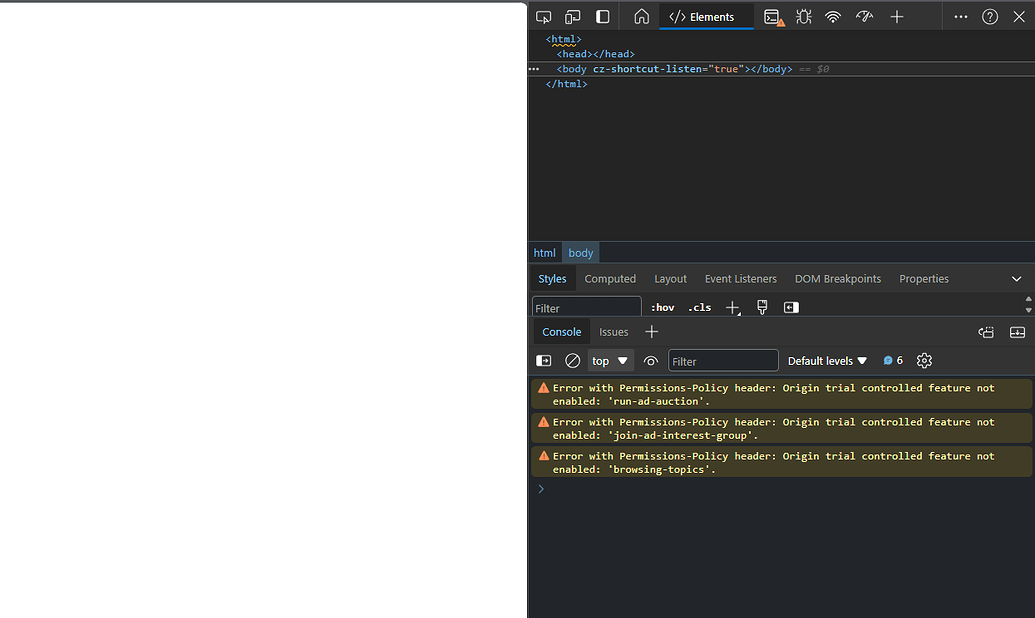Toggle the .cls element classes panel
Screen dimensions: 1035x618
coord(700,308)
